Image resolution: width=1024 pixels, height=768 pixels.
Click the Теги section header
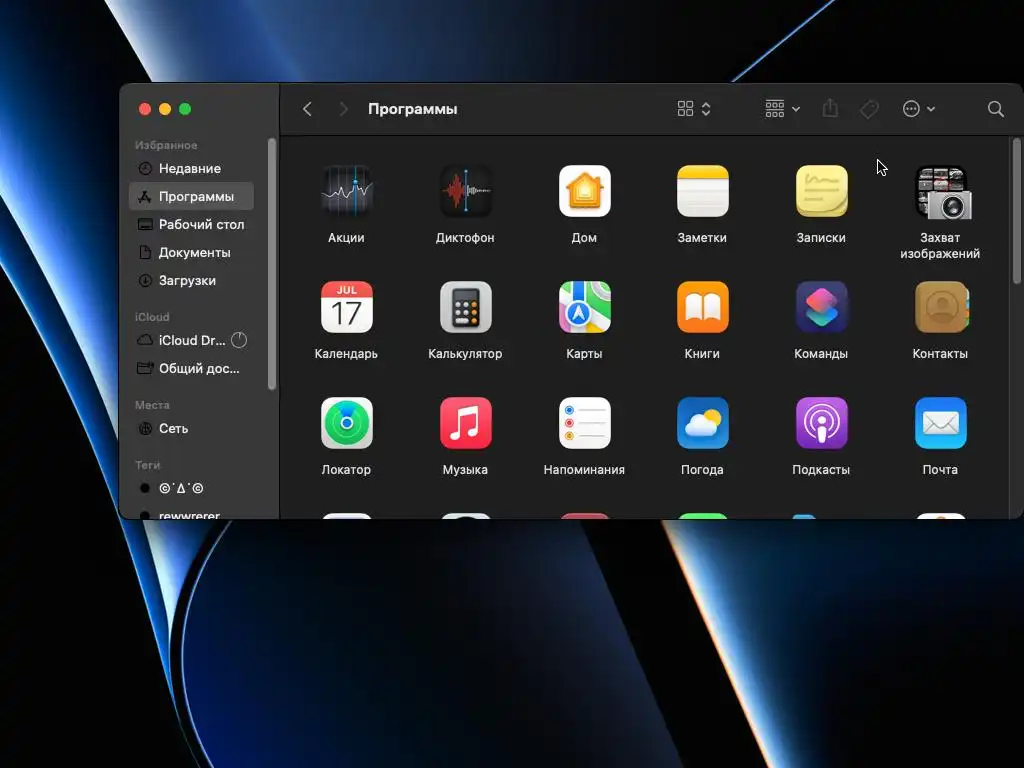[x=148, y=465]
